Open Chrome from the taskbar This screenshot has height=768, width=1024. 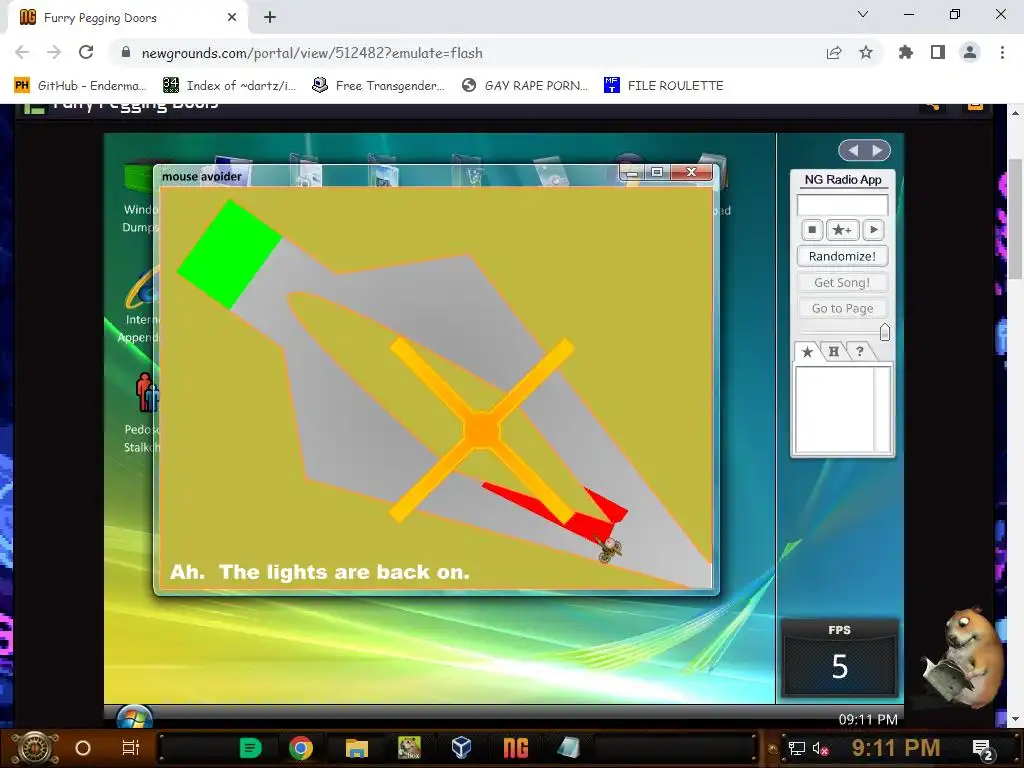pos(300,748)
